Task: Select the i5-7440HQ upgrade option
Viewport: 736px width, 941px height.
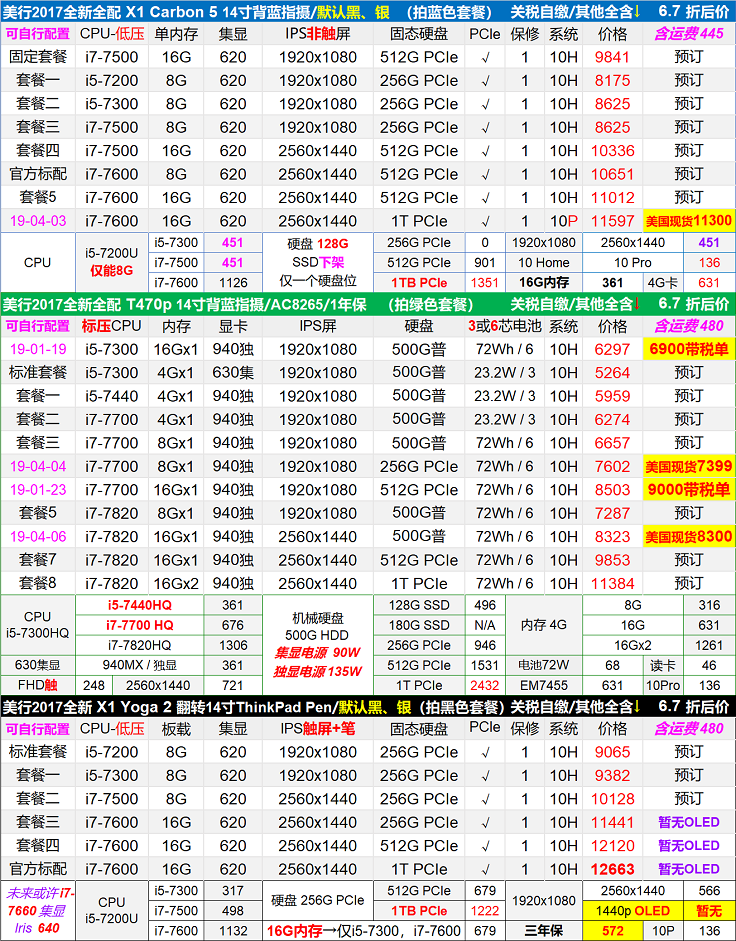Action: (139, 606)
